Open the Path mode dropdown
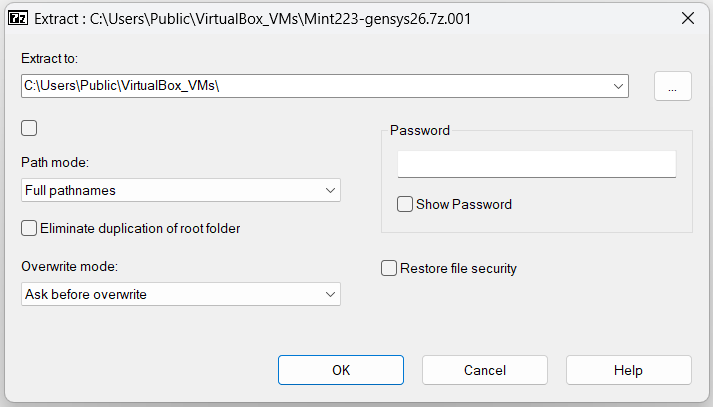Viewport: 713px width, 407px height. click(x=181, y=190)
